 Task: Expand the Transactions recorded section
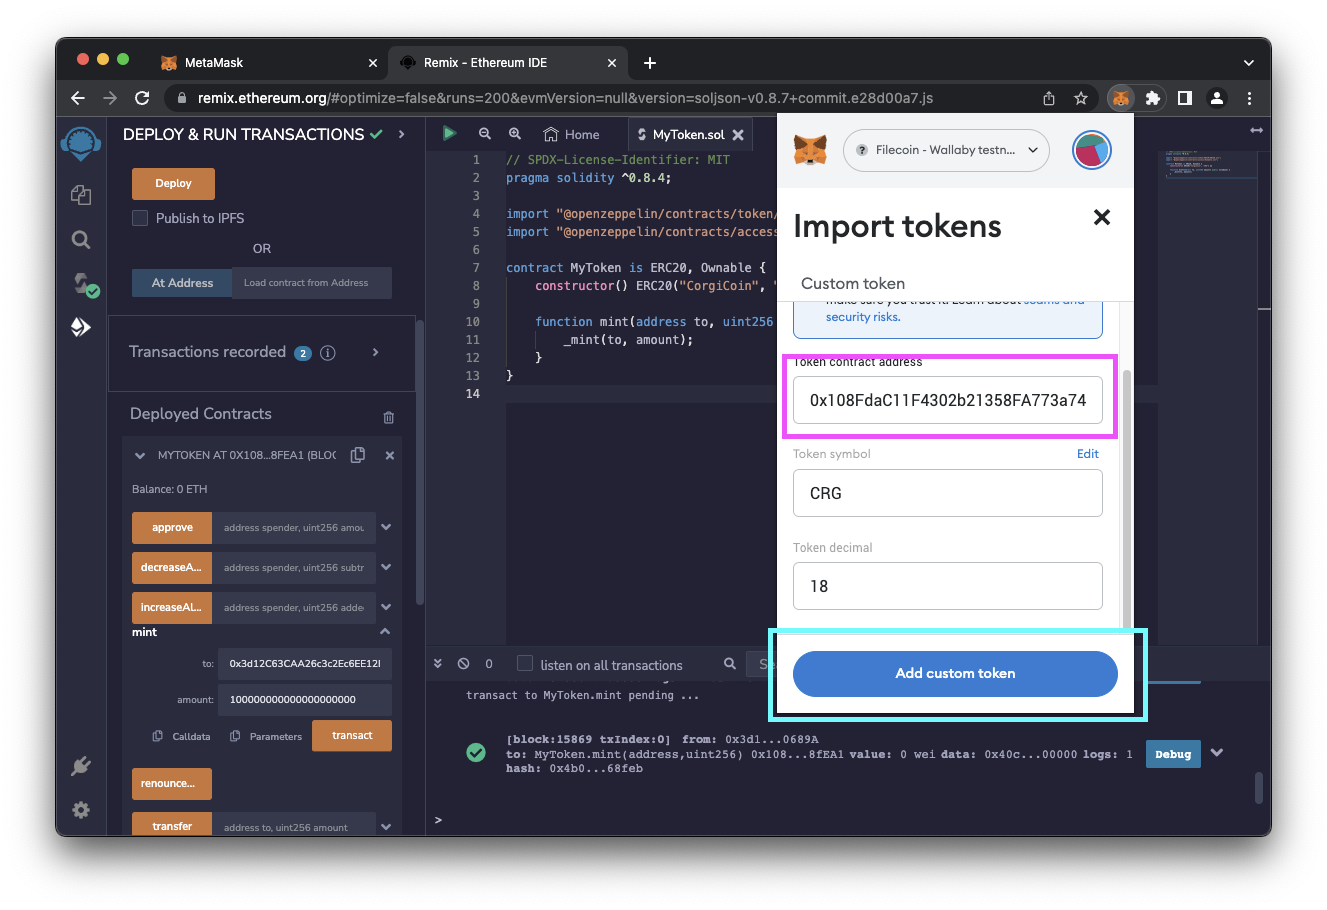tap(376, 352)
